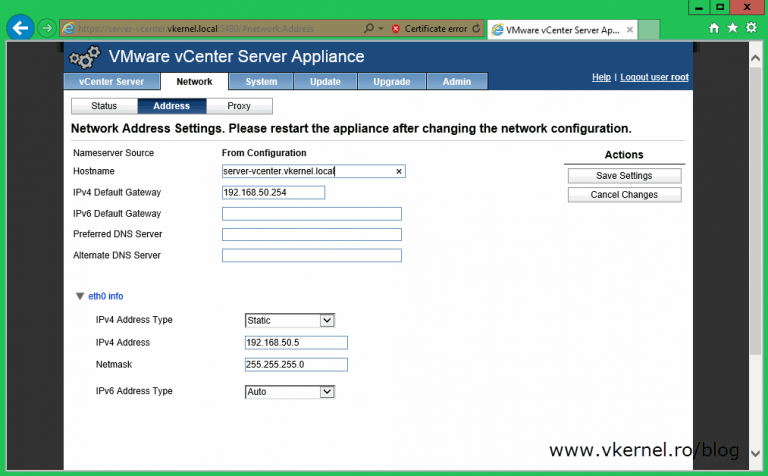Click the Preferred DNS Server field
Image resolution: width=768 pixels, height=476 pixels.
(312, 235)
